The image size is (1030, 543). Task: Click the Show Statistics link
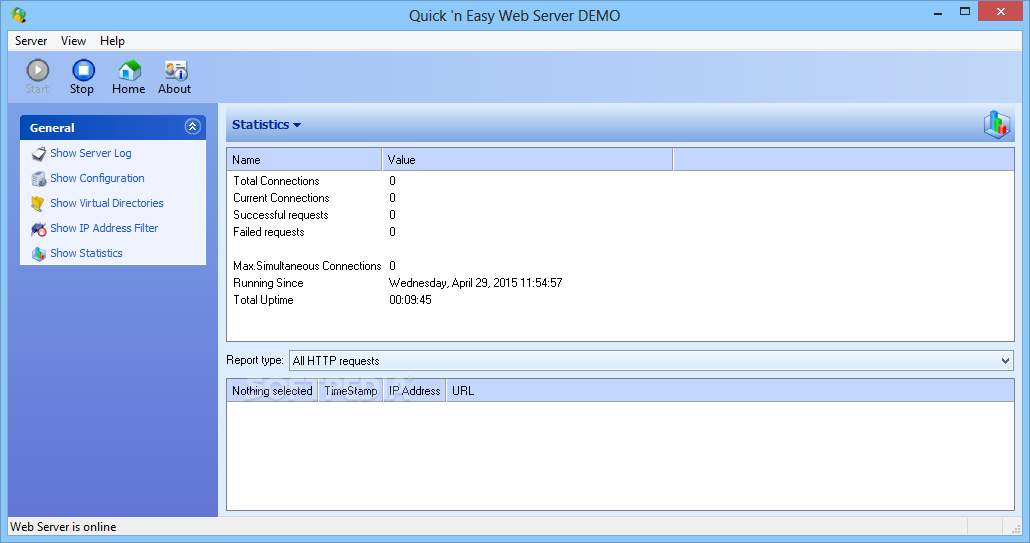pyautogui.click(x=87, y=253)
